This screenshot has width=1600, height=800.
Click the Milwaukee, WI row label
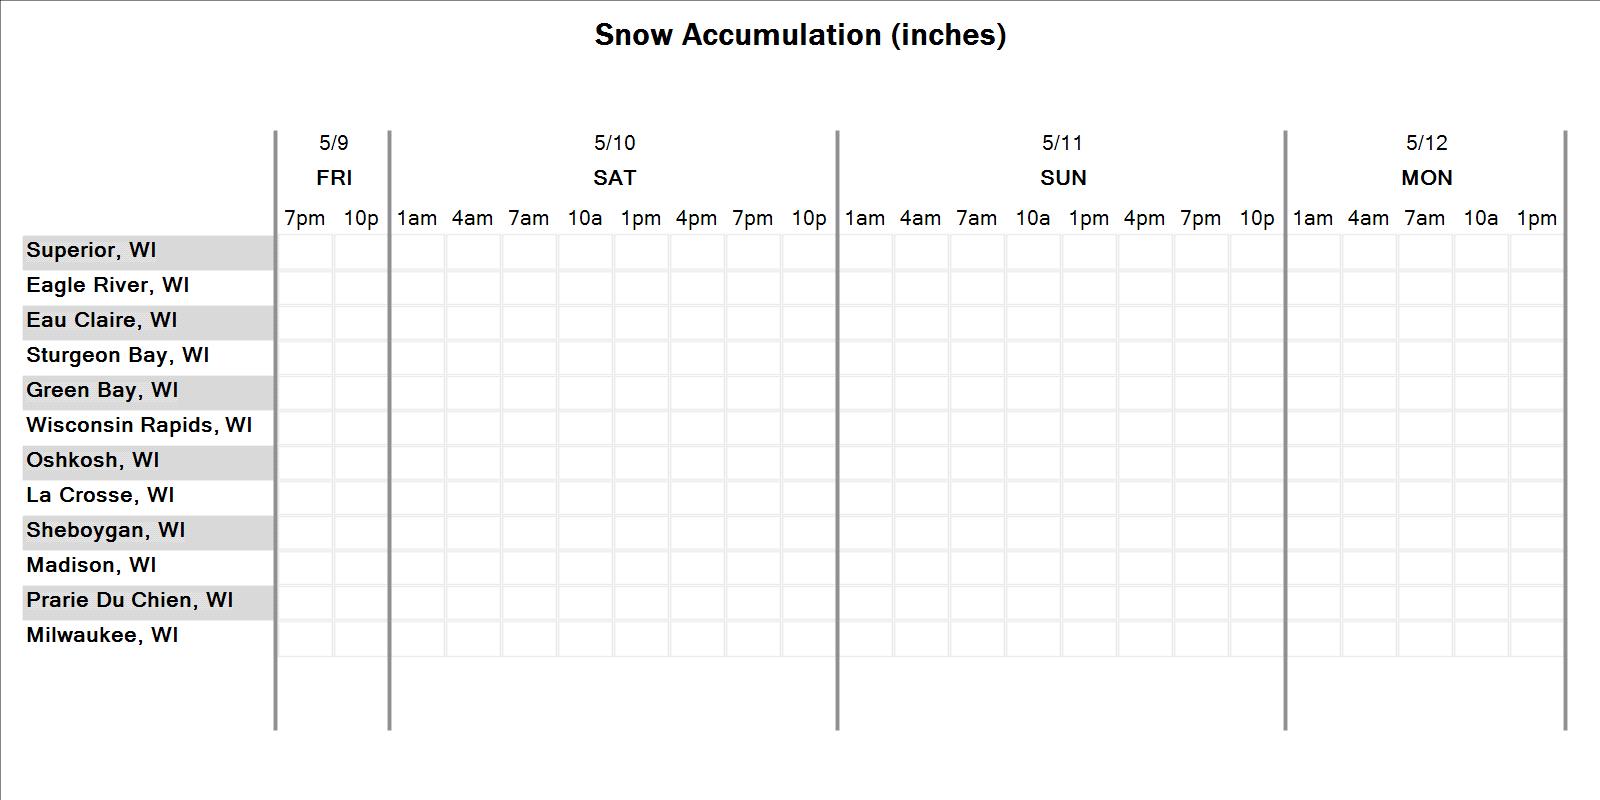tap(102, 636)
